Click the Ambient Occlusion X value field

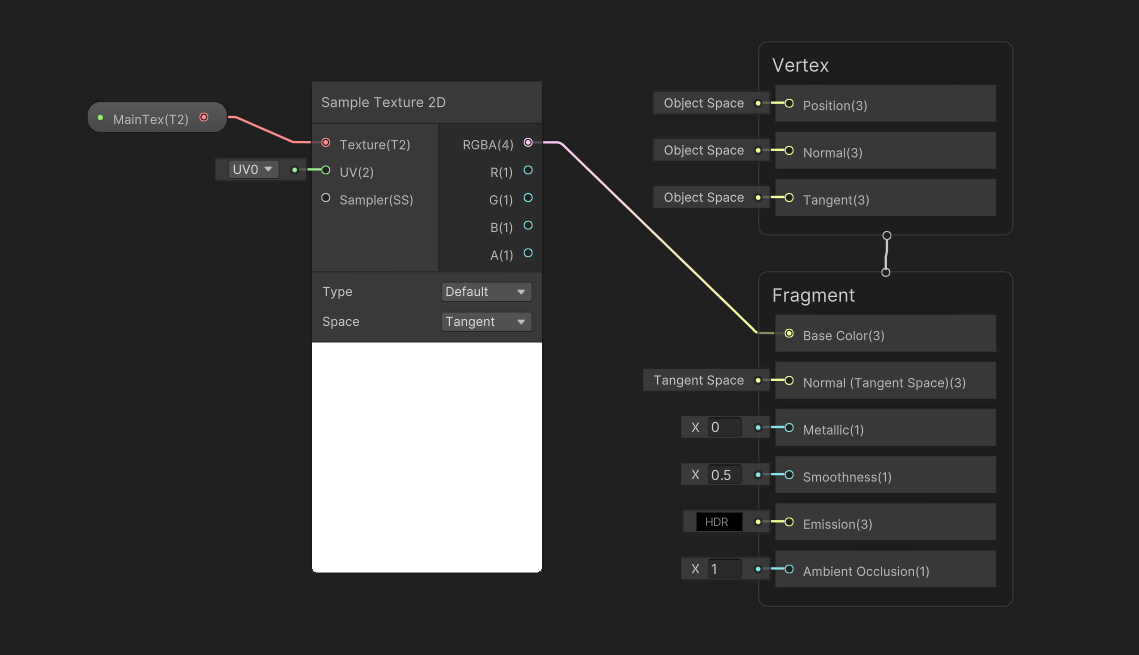(724, 569)
